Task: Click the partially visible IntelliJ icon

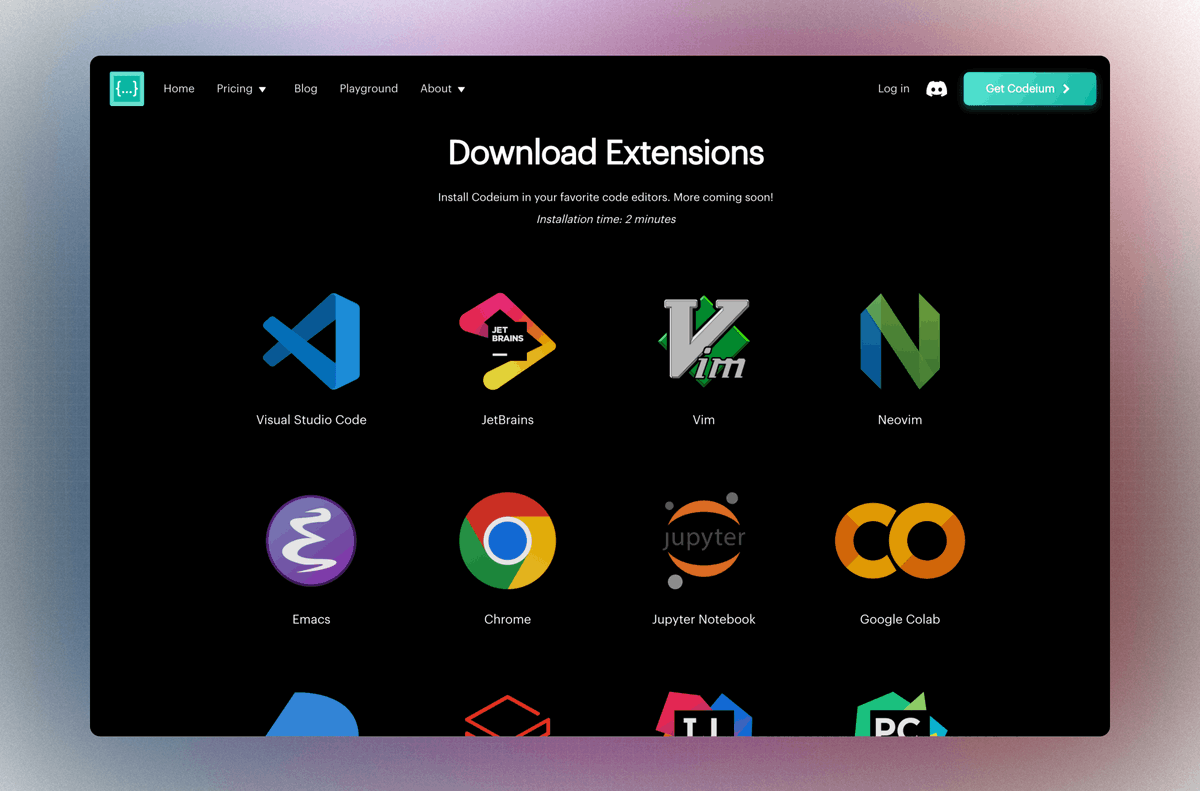Action: [x=704, y=714]
